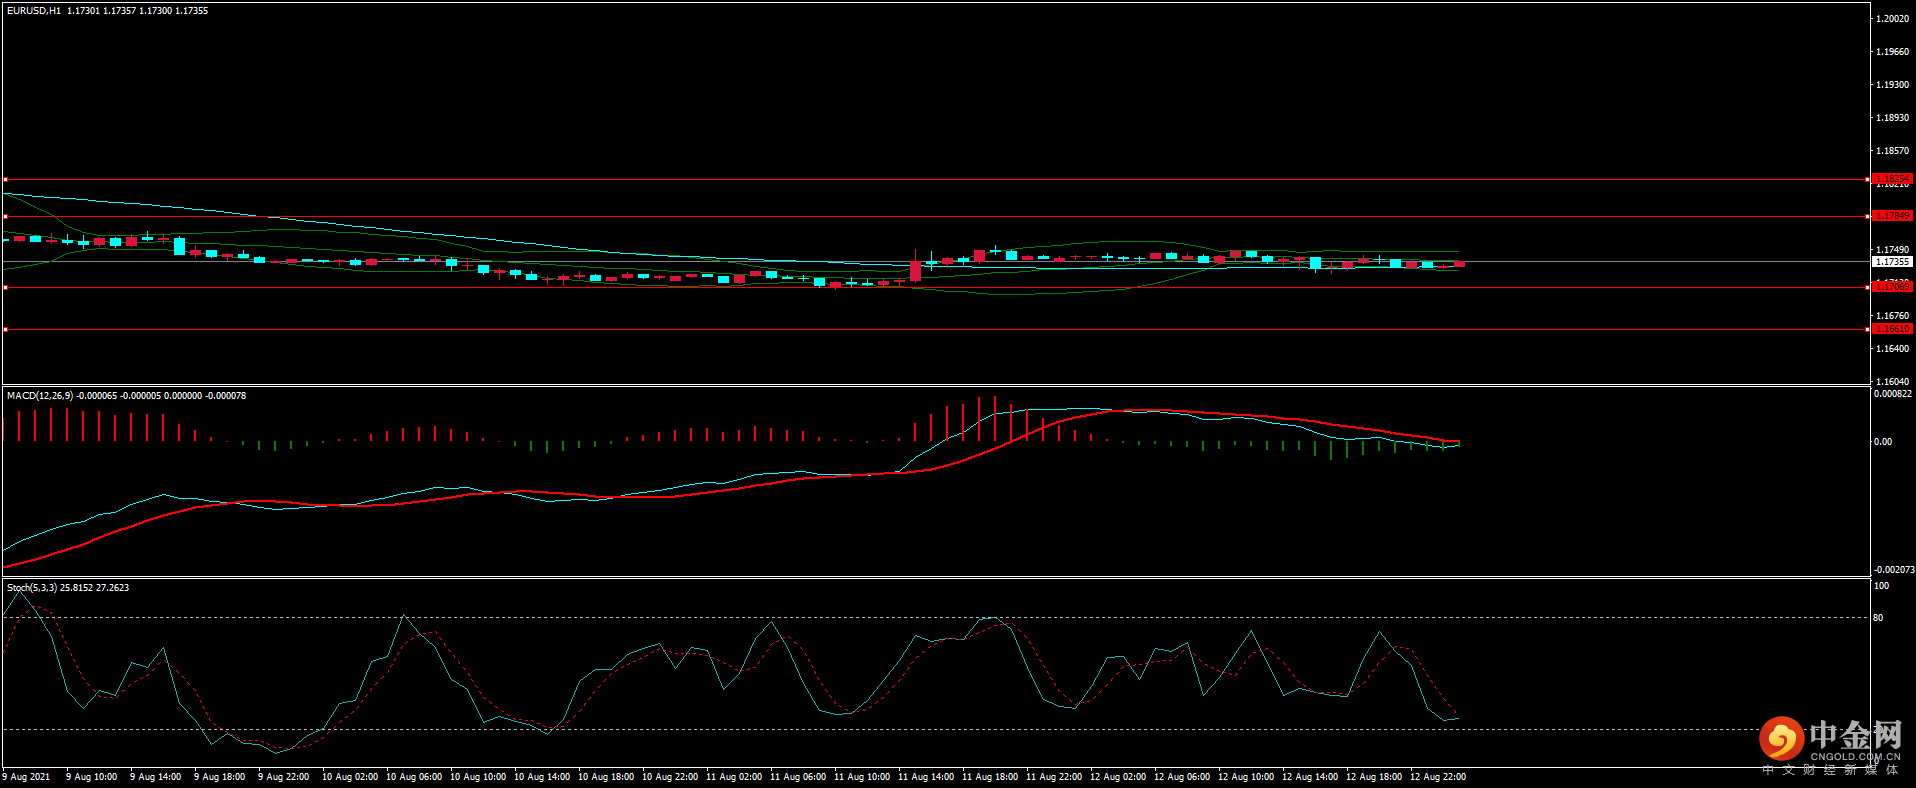The image size is (1916, 788).
Task: Click the 9 Aug 2021 time axis label
Action: [27, 777]
